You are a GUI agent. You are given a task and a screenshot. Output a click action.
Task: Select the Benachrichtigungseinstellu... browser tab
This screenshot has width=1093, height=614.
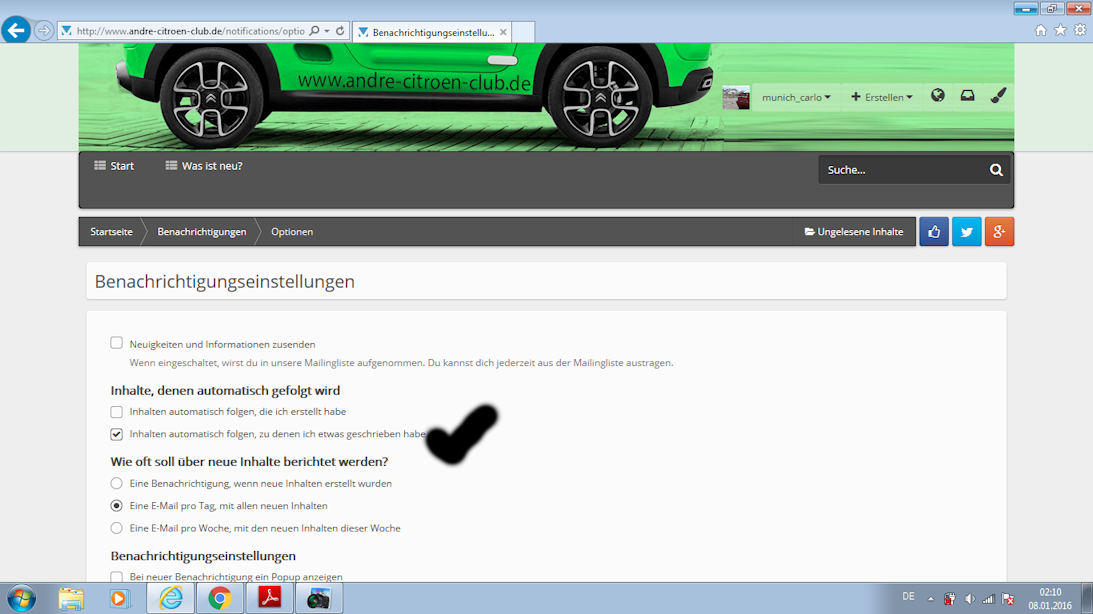point(432,32)
